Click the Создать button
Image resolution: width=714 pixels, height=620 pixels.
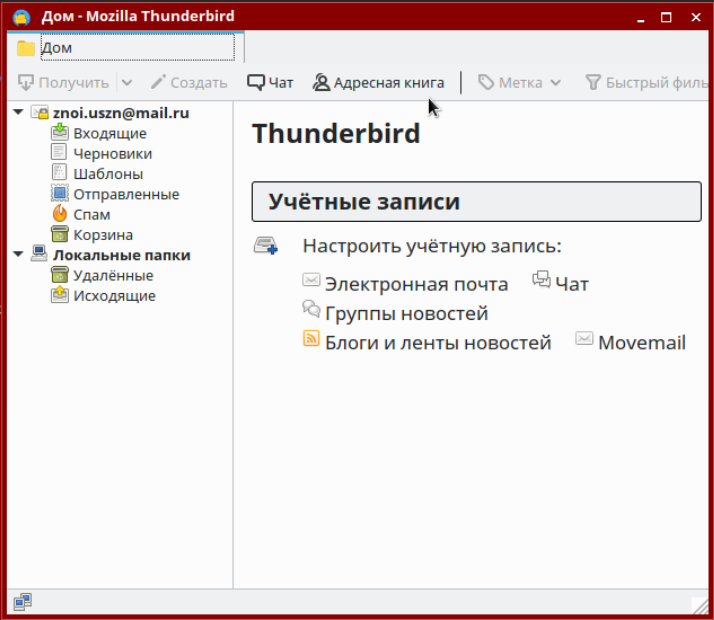[189, 82]
